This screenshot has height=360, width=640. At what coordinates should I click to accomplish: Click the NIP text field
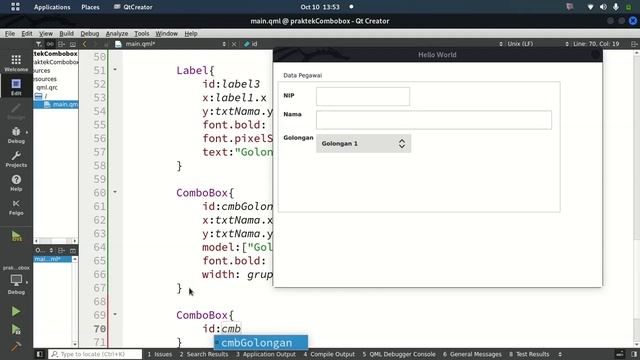[x=363, y=96]
